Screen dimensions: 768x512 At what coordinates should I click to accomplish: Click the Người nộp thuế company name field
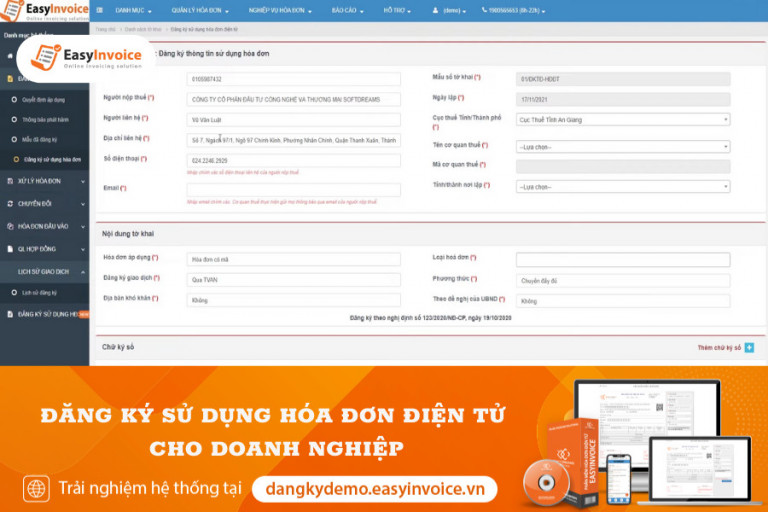(x=293, y=99)
